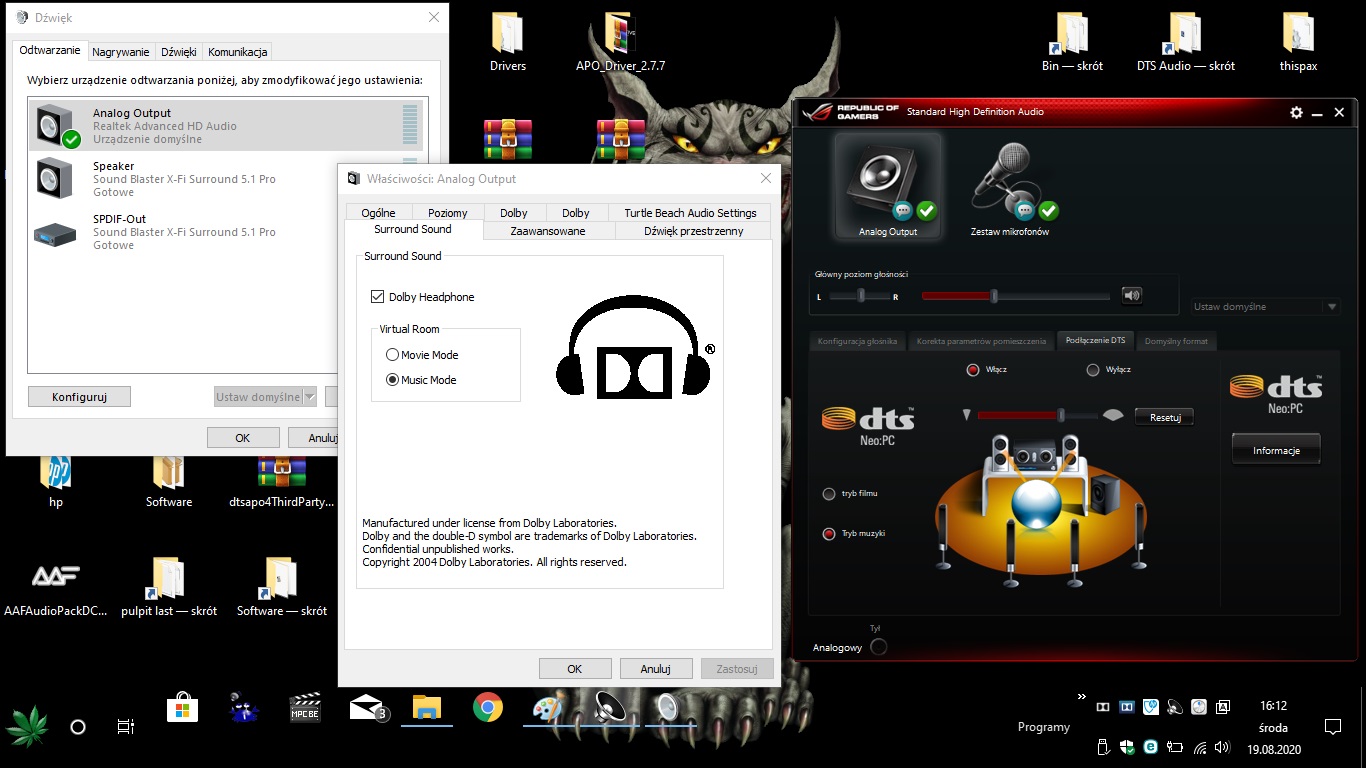Open dtsapo4ThirdParty archive icon

pos(282,480)
